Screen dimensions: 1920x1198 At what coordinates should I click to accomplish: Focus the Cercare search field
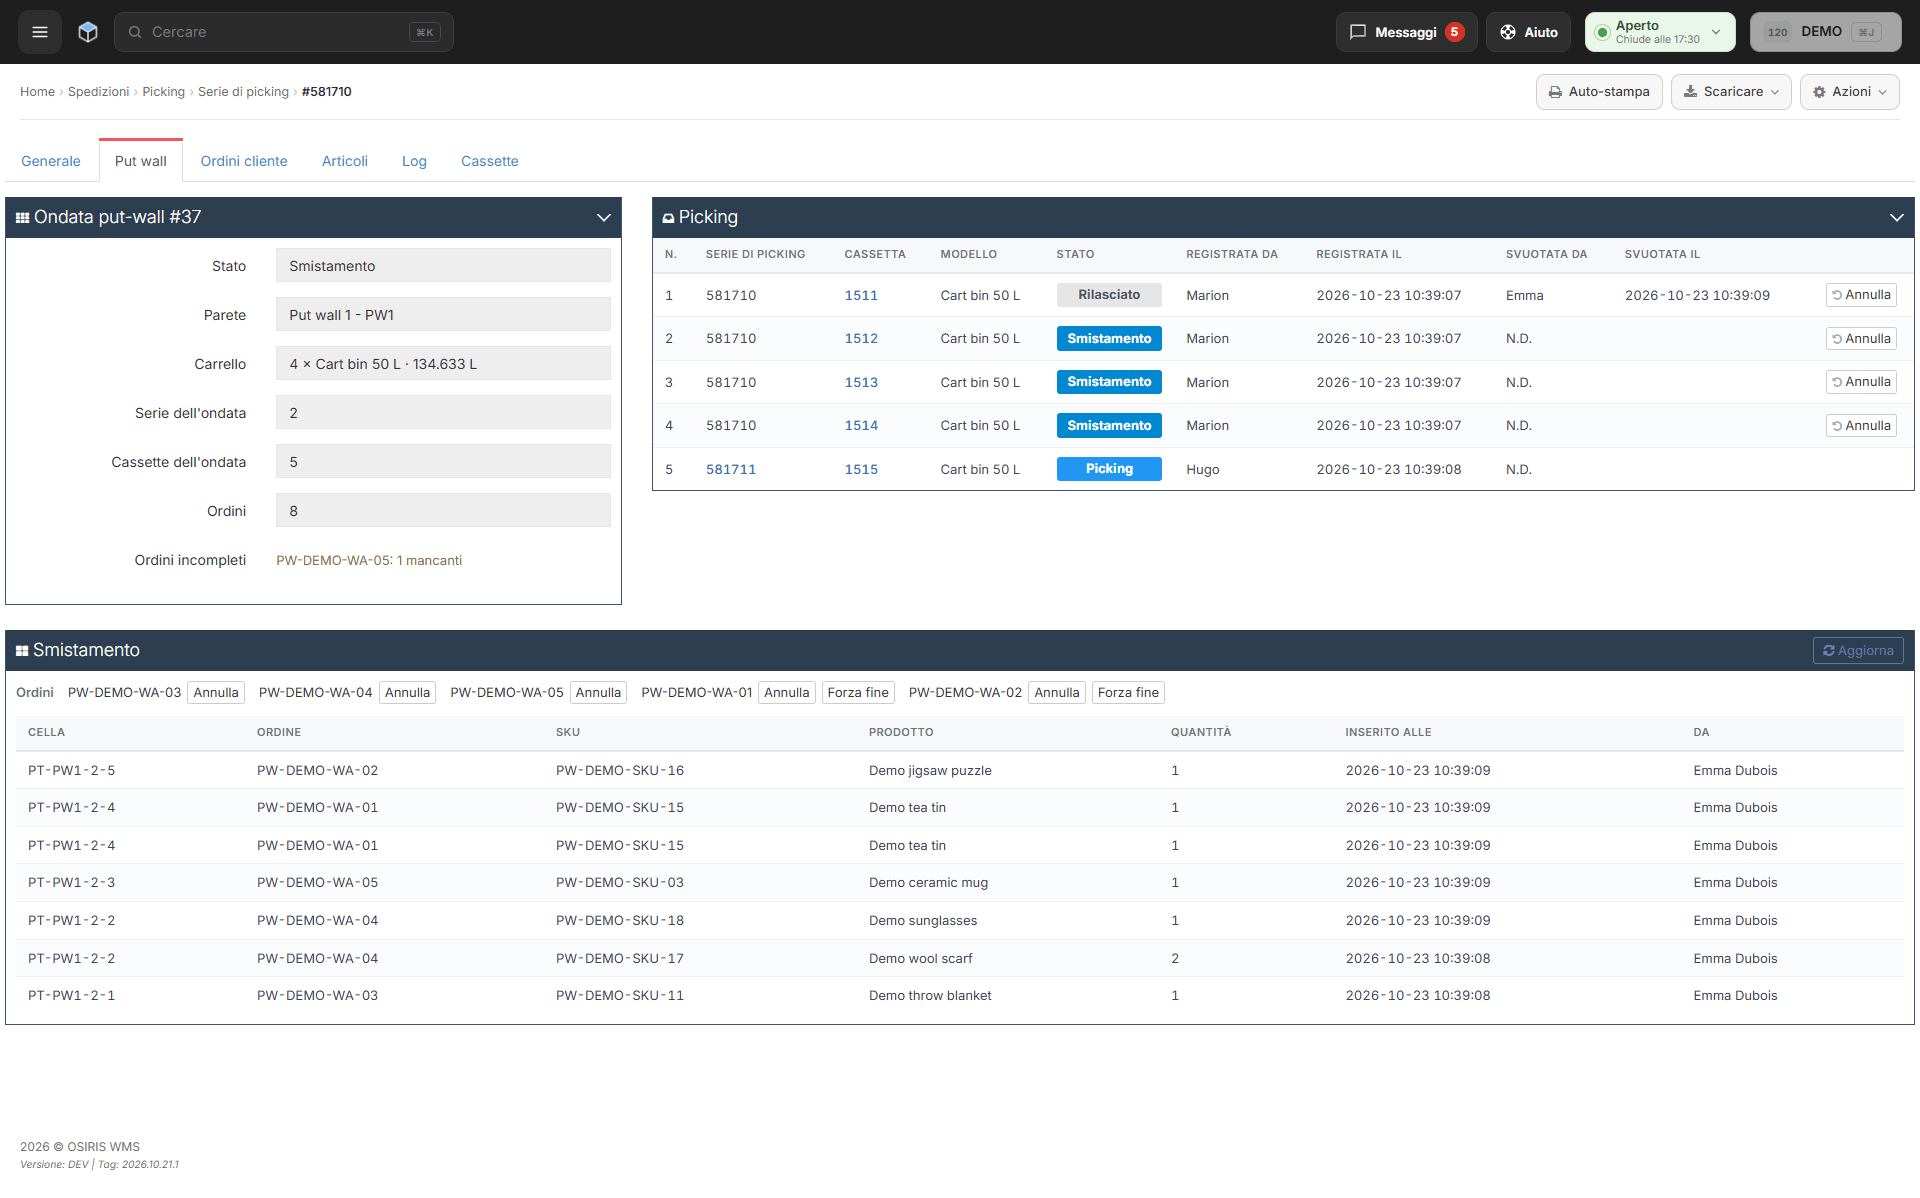(284, 32)
